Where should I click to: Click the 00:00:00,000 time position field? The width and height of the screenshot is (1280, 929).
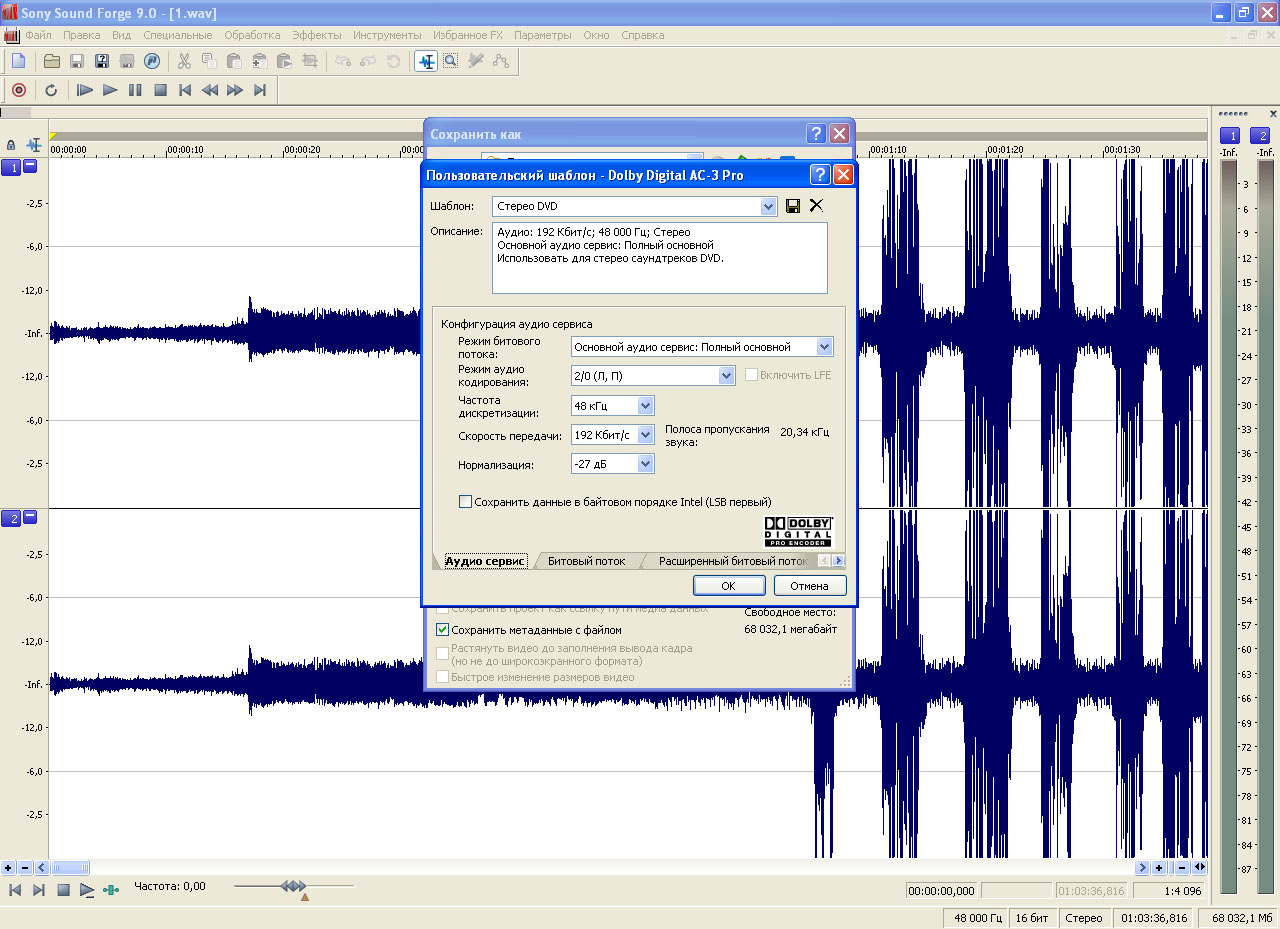click(941, 890)
